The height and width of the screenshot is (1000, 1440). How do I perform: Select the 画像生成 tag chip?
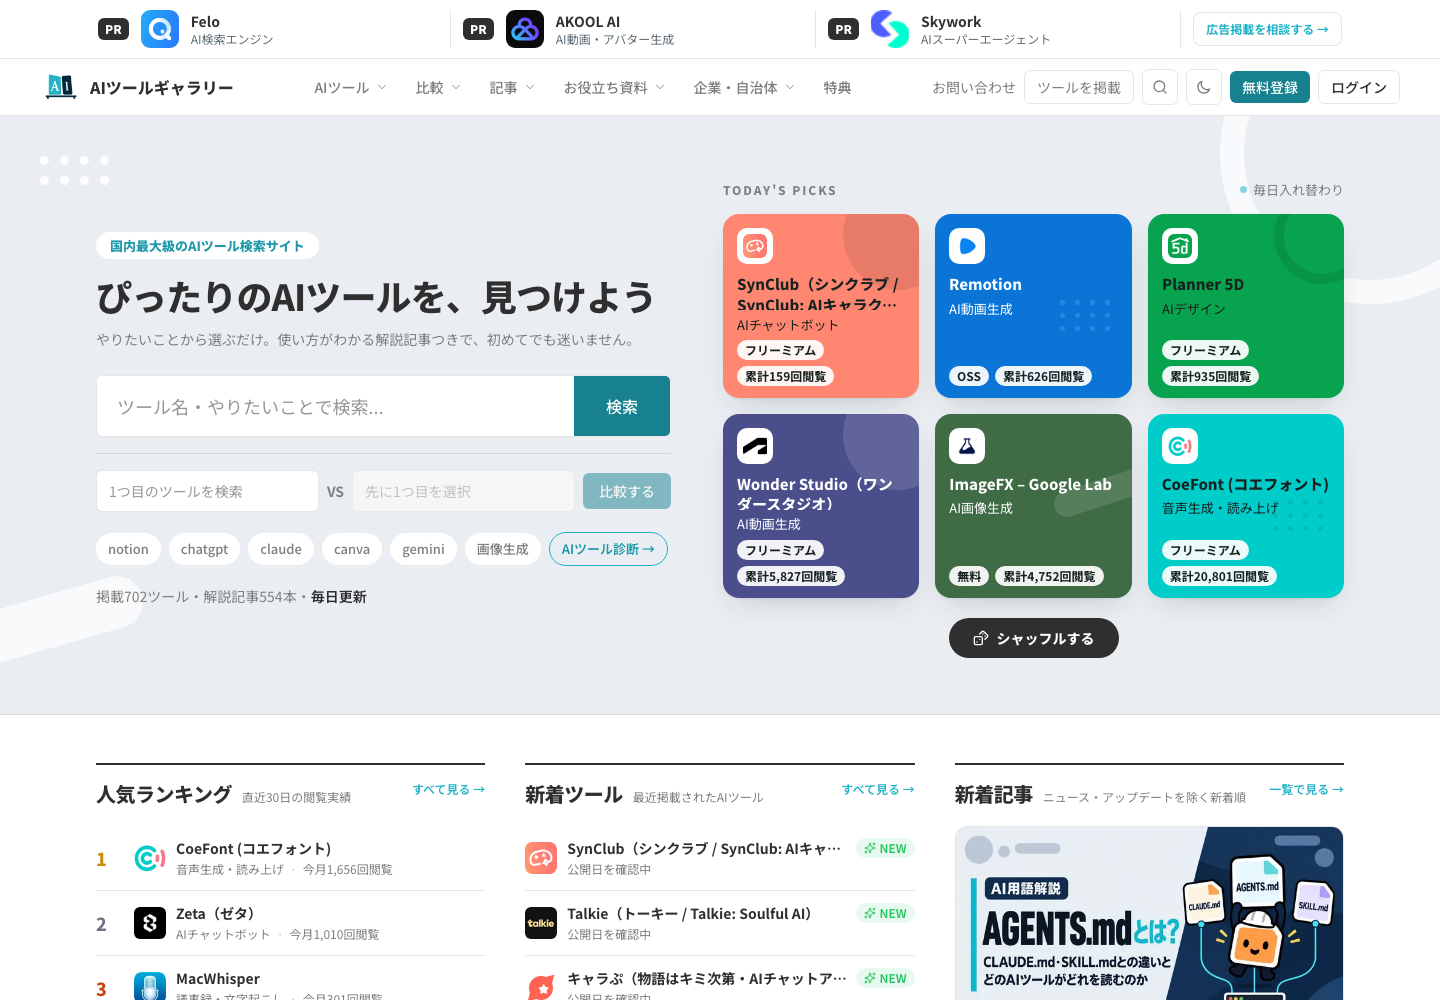coord(503,549)
